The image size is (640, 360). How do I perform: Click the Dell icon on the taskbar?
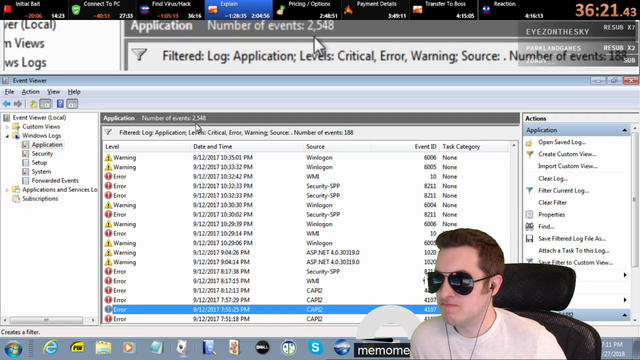click(x=262, y=348)
